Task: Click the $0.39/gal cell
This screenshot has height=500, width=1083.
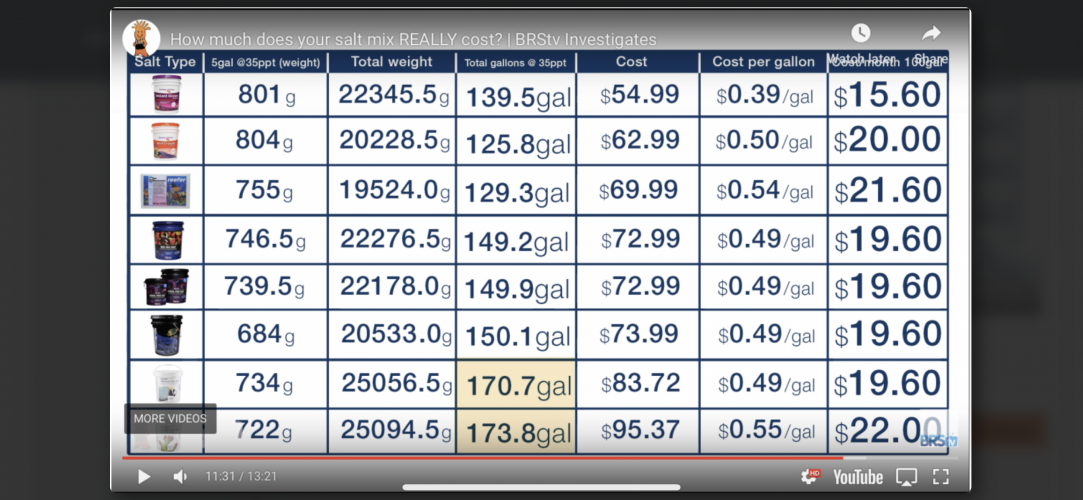Action: coord(763,95)
